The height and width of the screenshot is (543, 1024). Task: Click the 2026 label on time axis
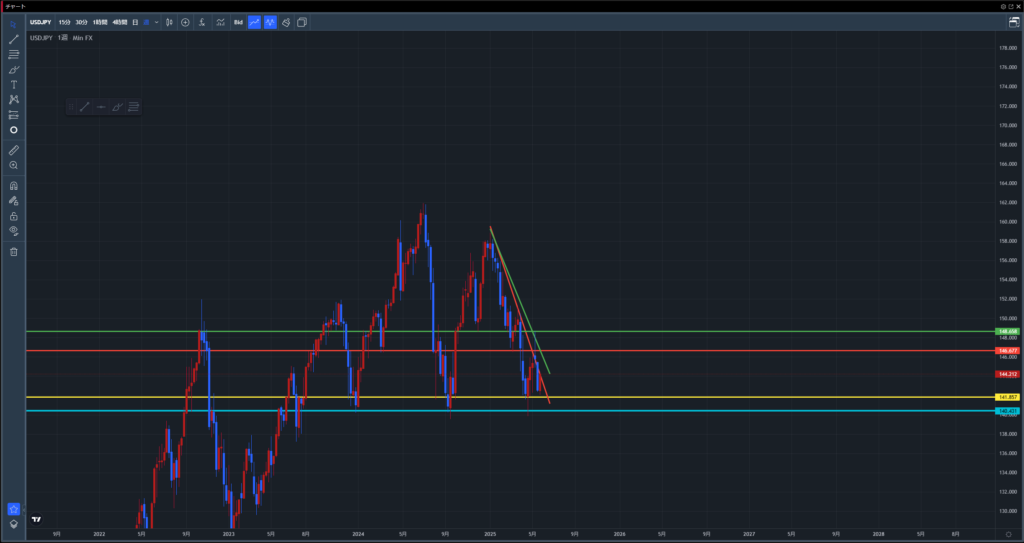coord(619,534)
